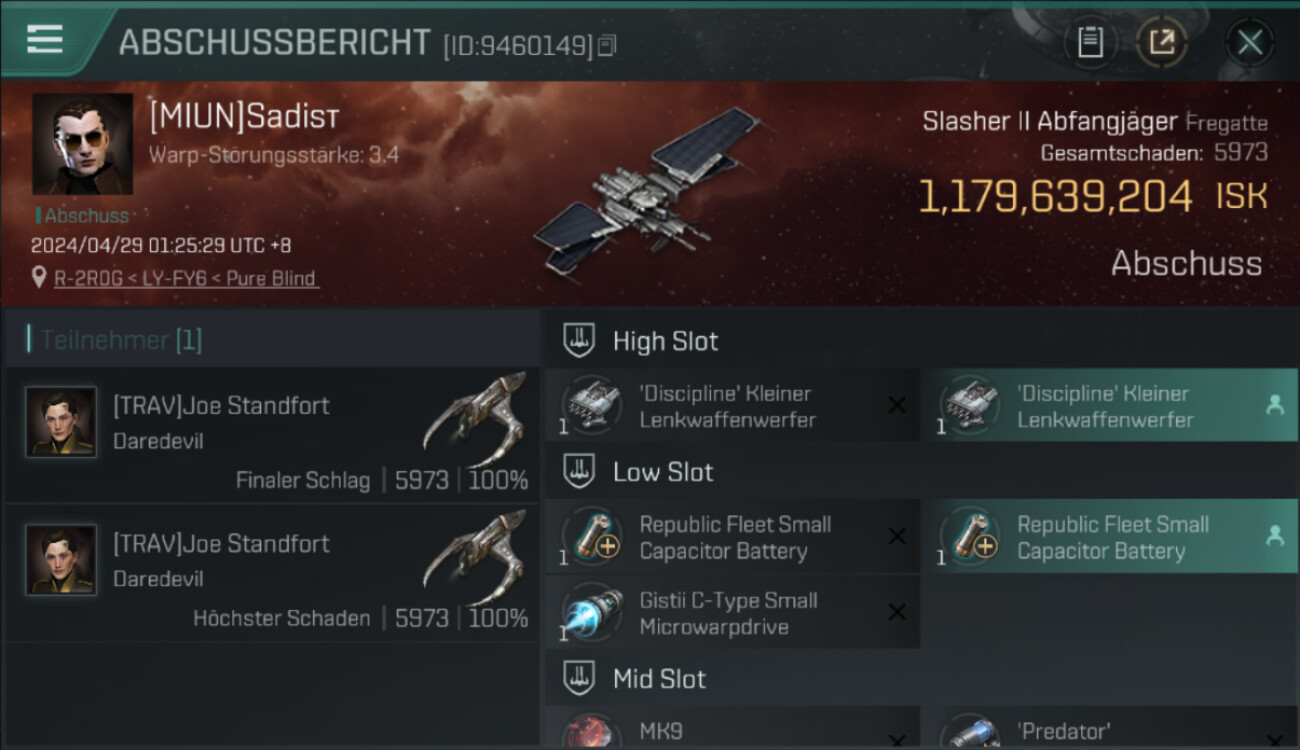The width and height of the screenshot is (1300, 750).
Task: Collapse the High Slot section
Action: pos(579,341)
